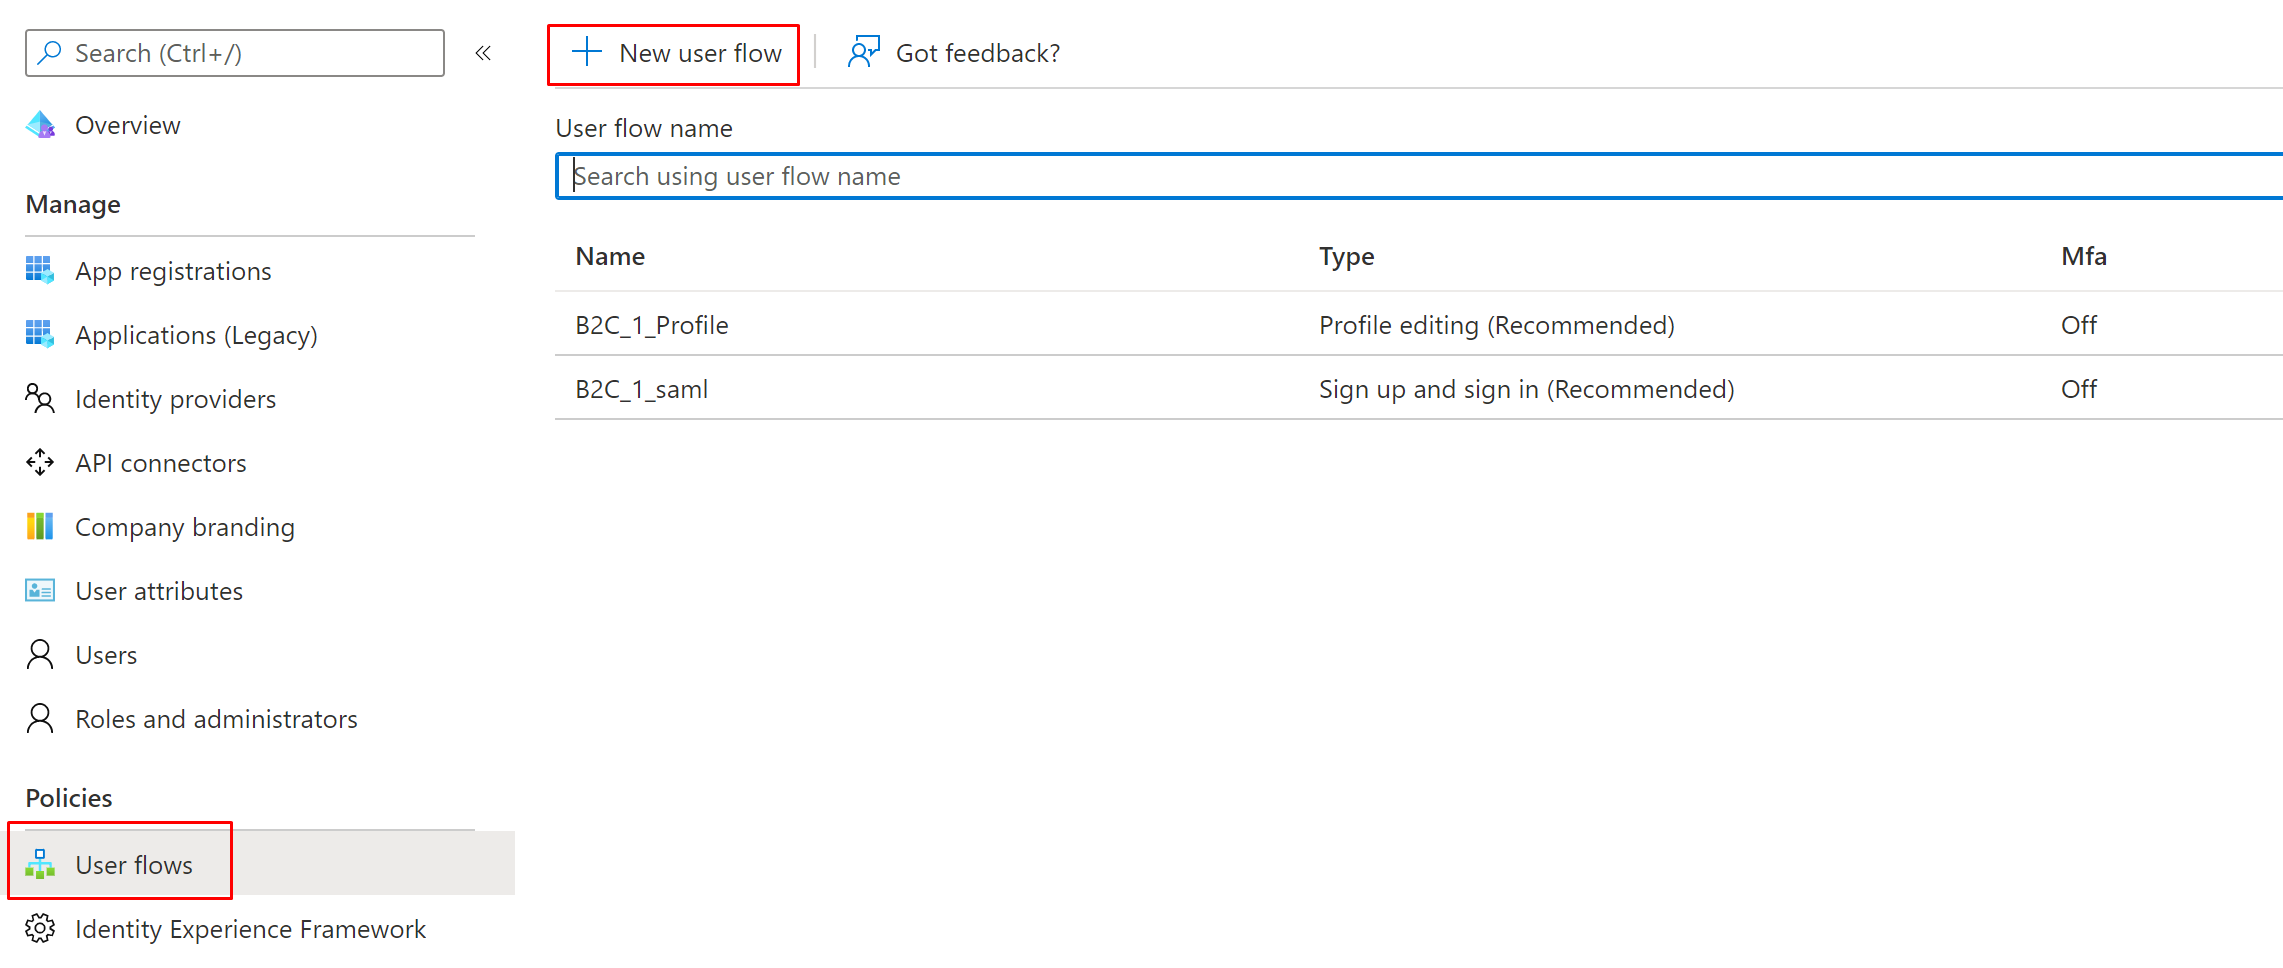
Task: Open the Users menu item
Action: (106, 655)
